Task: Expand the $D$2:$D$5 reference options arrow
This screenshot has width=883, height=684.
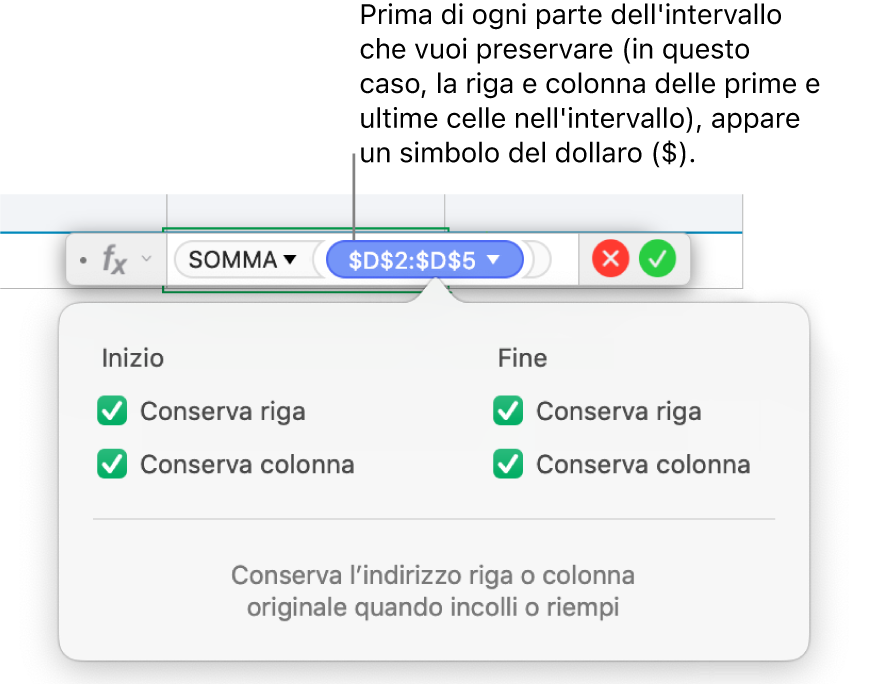Action: coord(493,260)
